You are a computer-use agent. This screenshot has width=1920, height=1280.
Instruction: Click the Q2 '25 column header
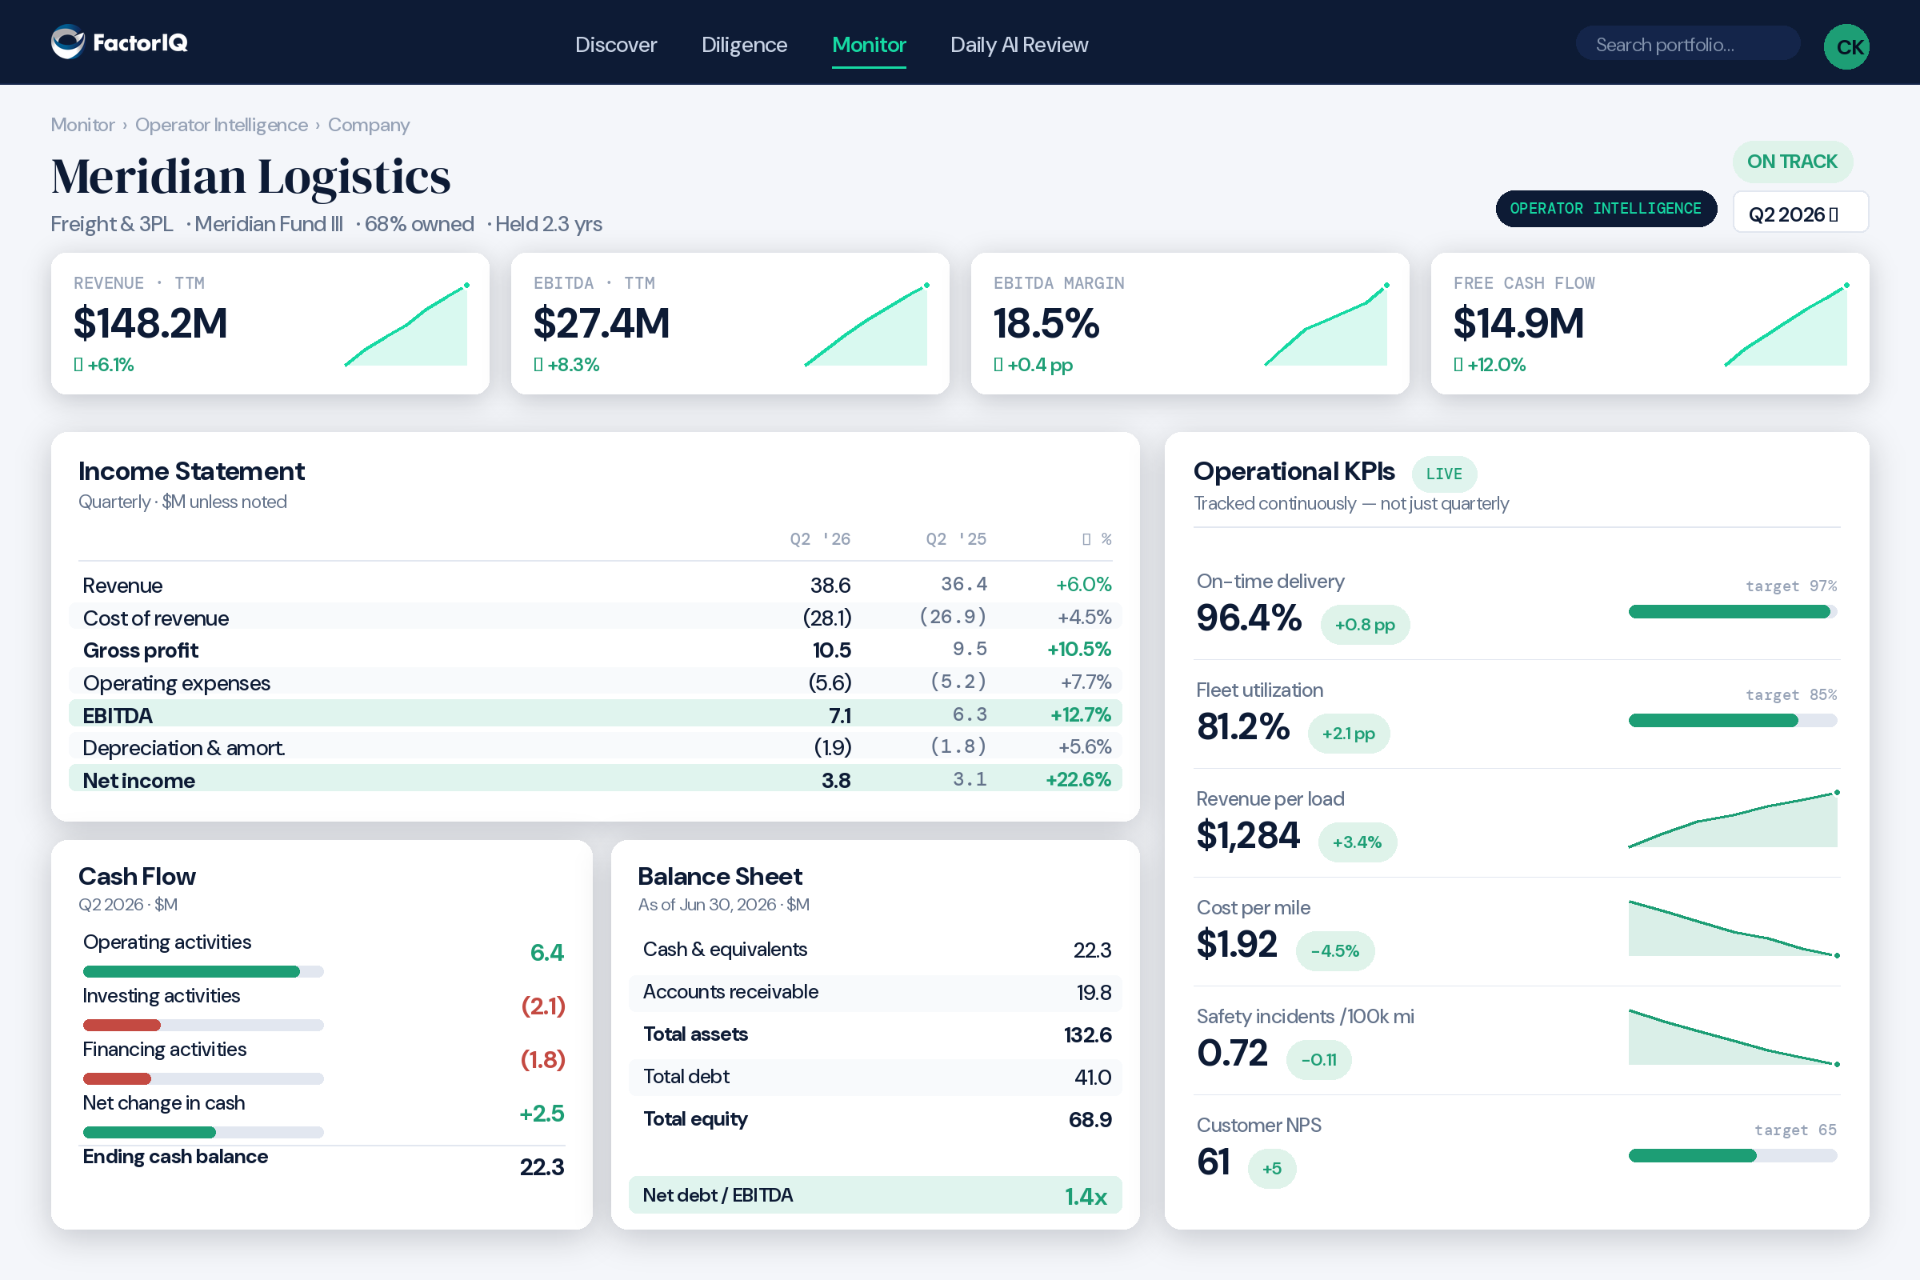click(x=956, y=539)
